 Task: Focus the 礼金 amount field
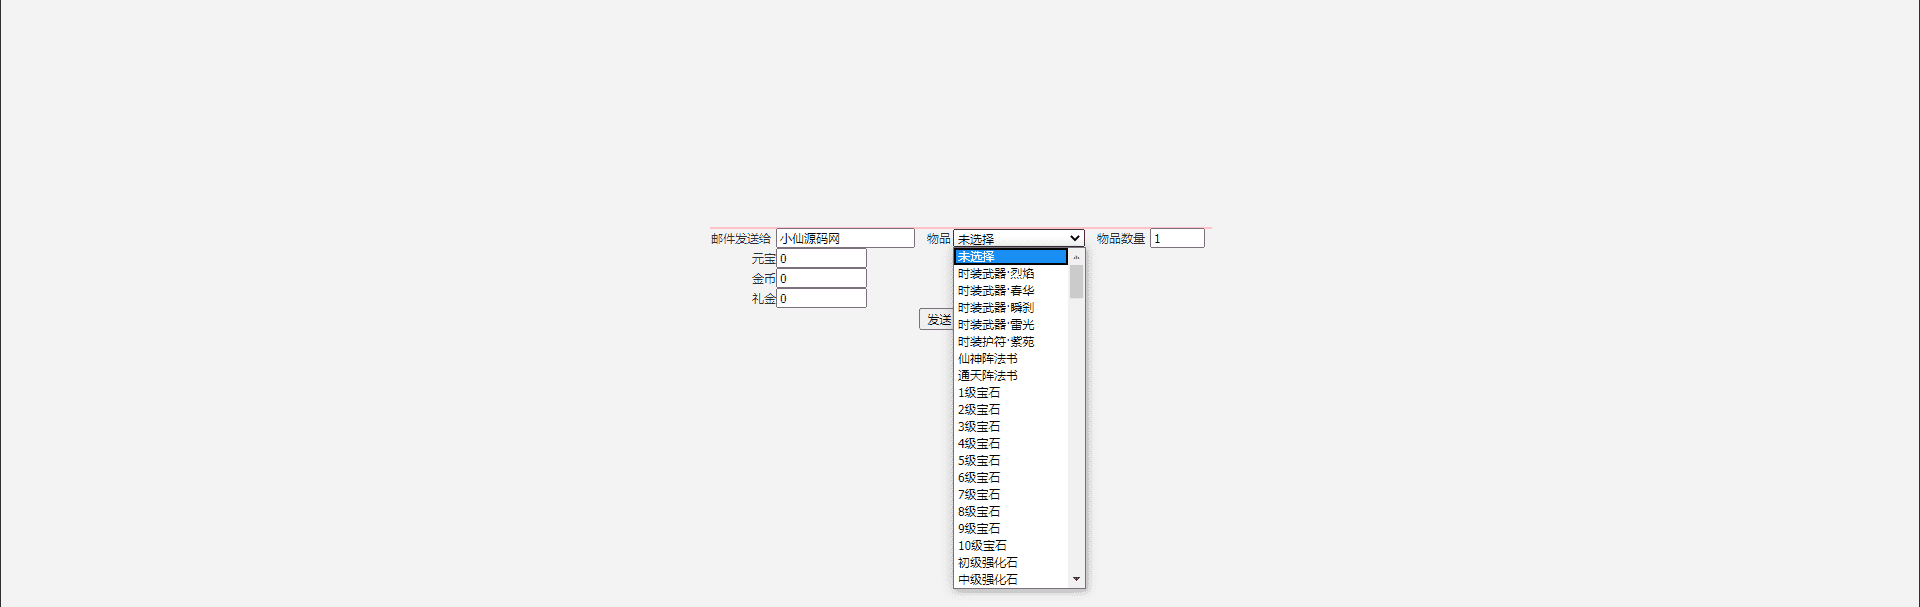pyautogui.click(x=821, y=298)
